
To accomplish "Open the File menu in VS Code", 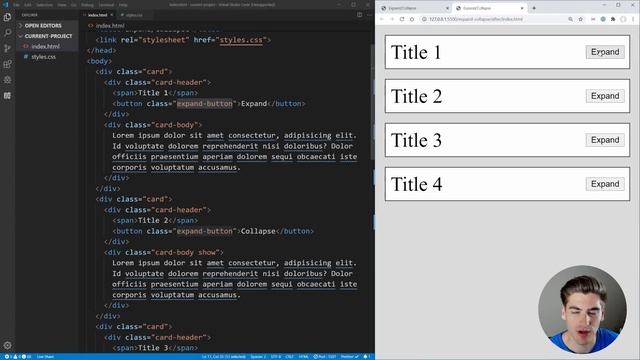I will [x=16, y=5].
